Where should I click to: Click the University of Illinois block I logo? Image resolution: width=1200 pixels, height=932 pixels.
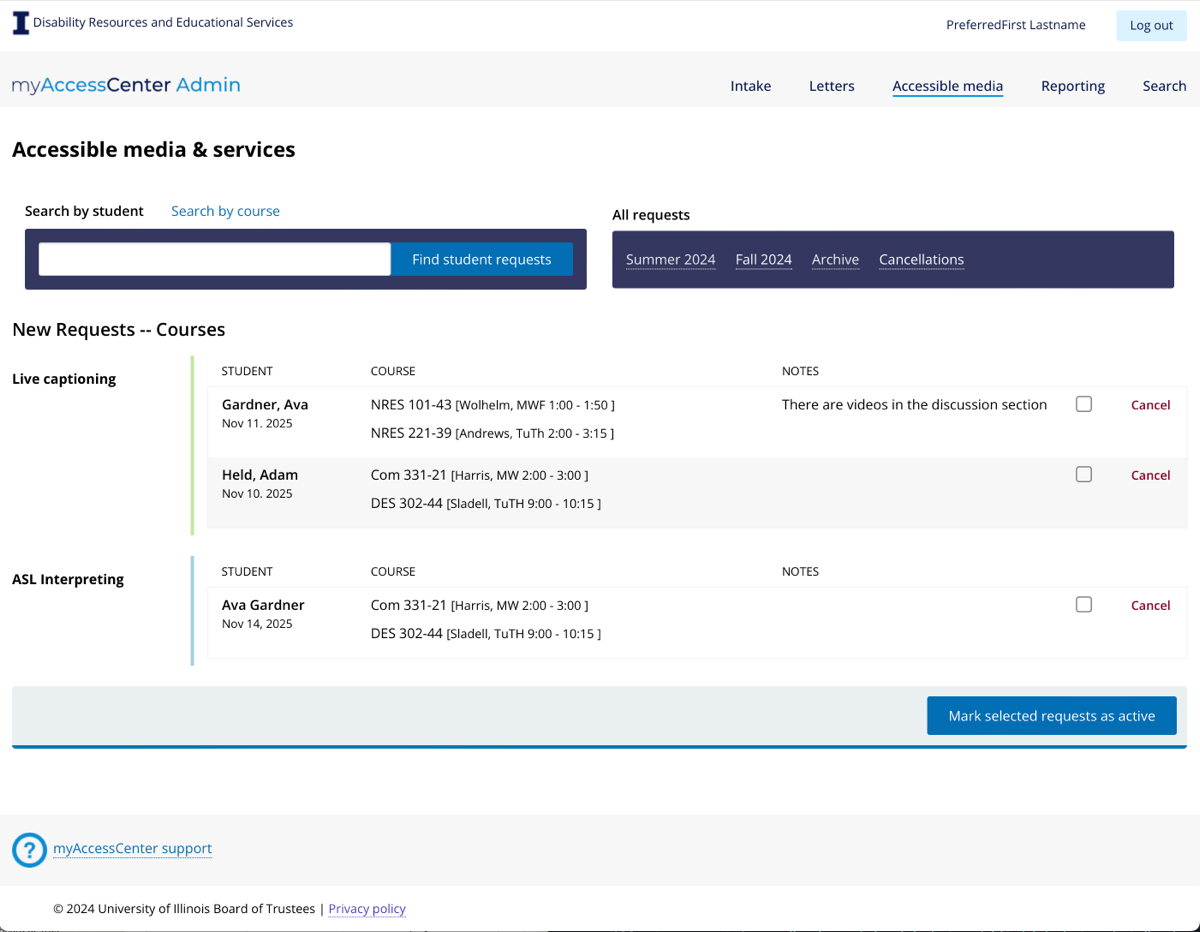tap(20, 23)
